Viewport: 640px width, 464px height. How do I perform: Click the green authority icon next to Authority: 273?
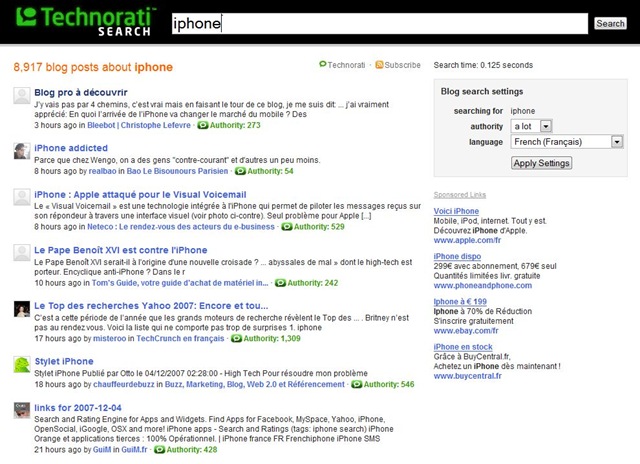tap(203, 125)
